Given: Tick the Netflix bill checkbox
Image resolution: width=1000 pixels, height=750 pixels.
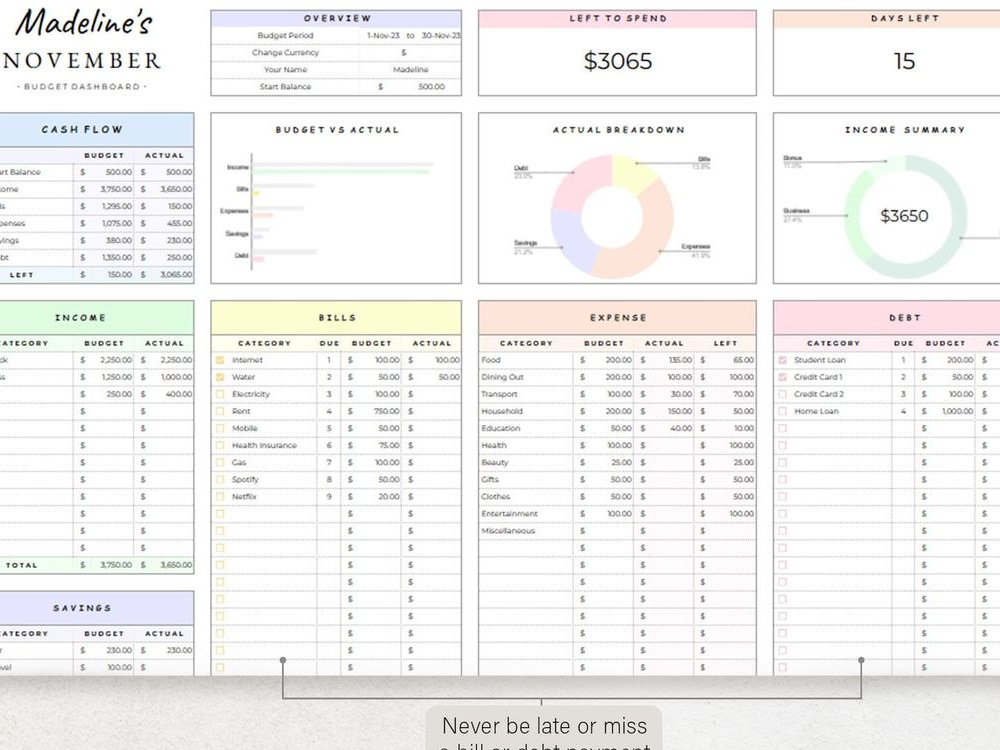Looking at the screenshot, I should pos(220,497).
